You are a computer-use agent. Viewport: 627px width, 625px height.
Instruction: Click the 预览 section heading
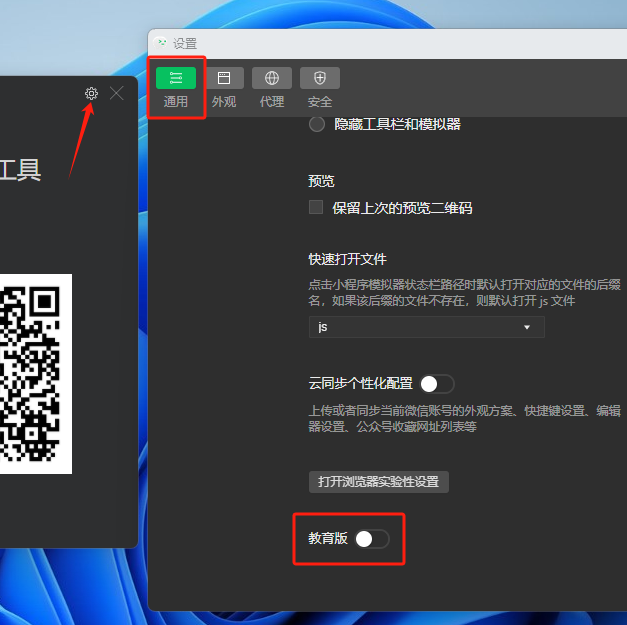coord(321,181)
